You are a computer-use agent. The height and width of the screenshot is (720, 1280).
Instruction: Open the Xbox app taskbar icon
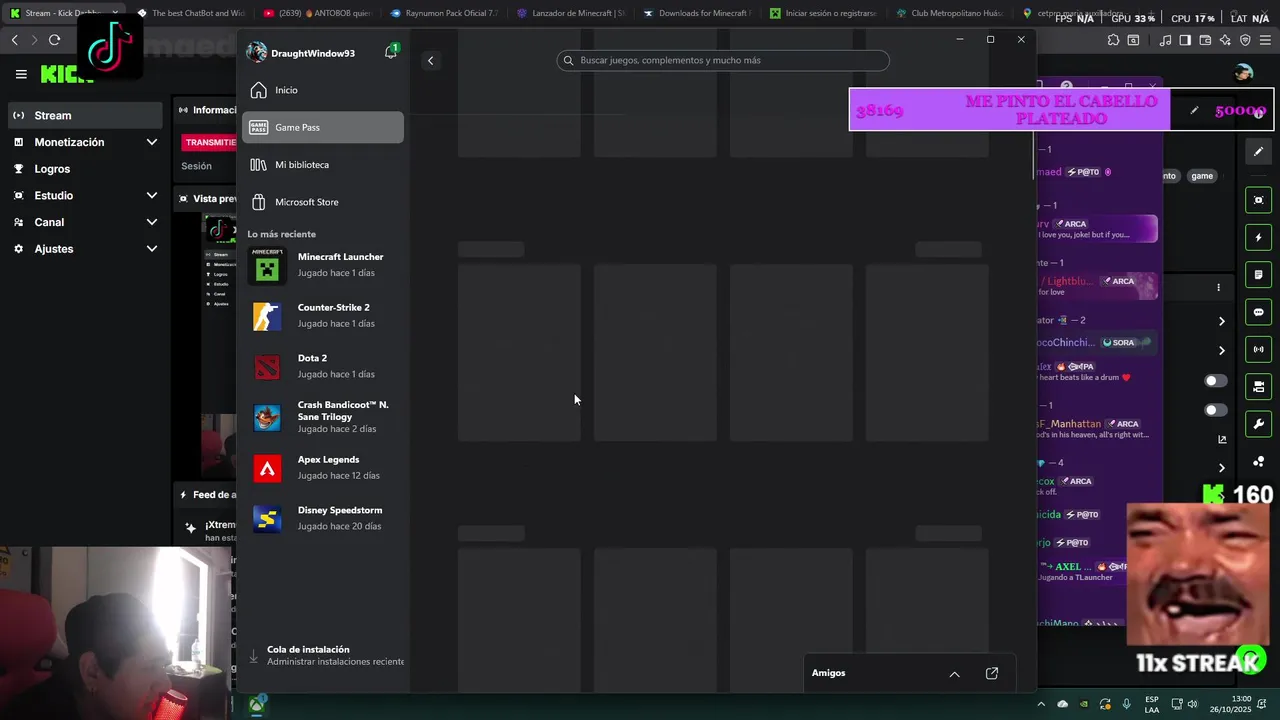257,705
